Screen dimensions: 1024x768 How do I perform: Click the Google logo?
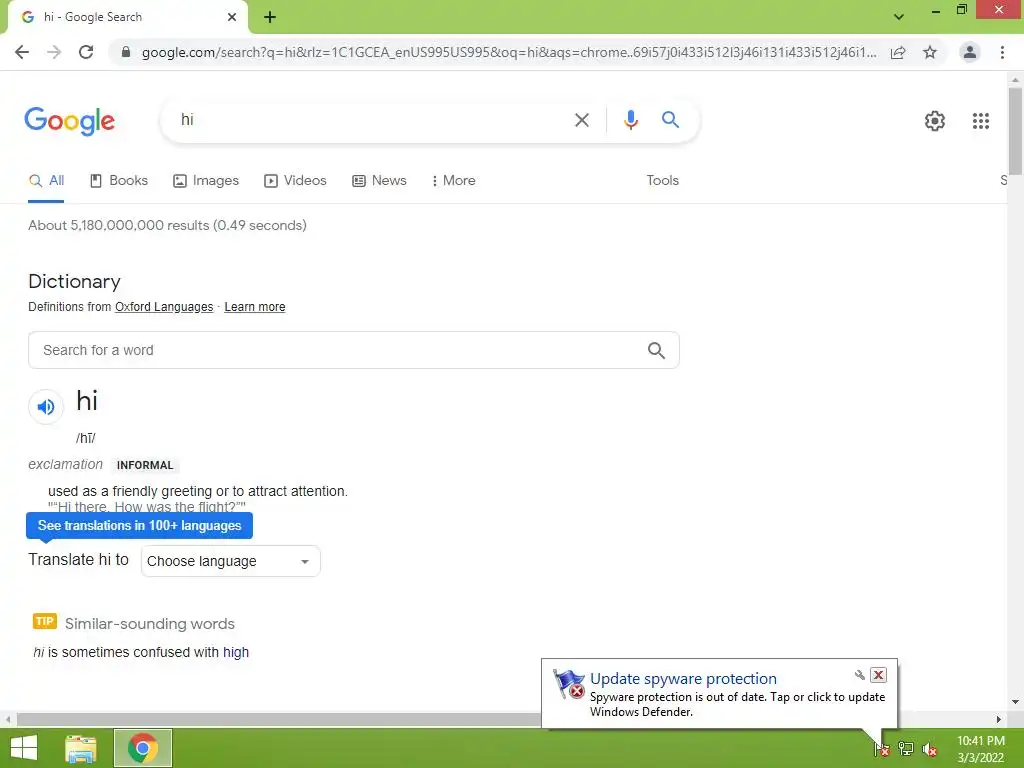(69, 121)
